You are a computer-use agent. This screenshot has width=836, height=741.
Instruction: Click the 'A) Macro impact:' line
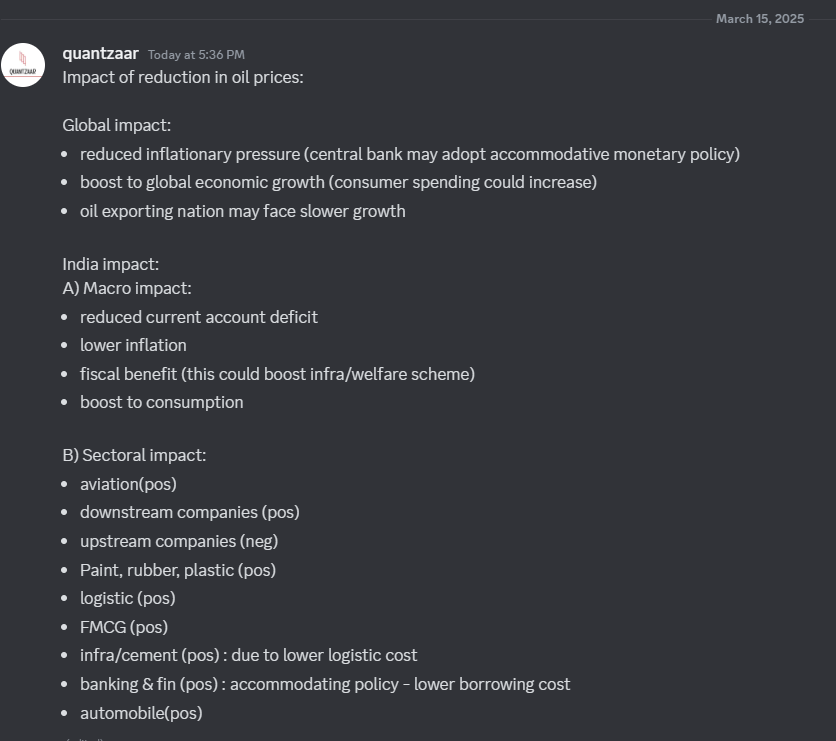coord(127,288)
